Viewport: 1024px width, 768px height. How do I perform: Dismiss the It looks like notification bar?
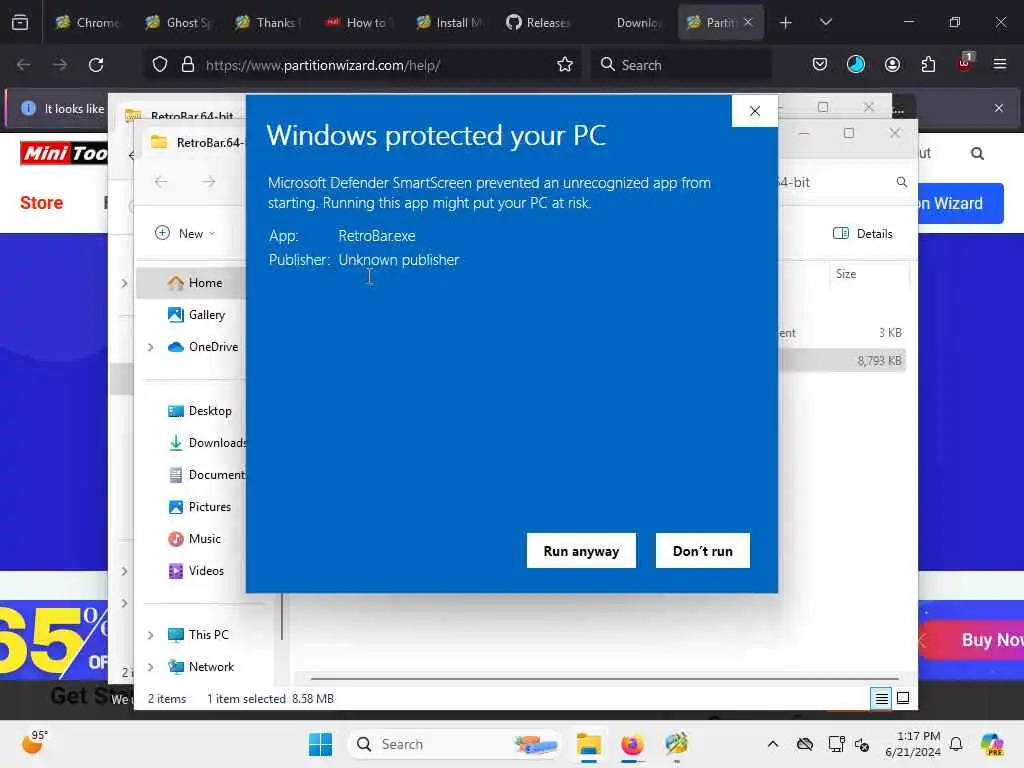coord(999,108)
